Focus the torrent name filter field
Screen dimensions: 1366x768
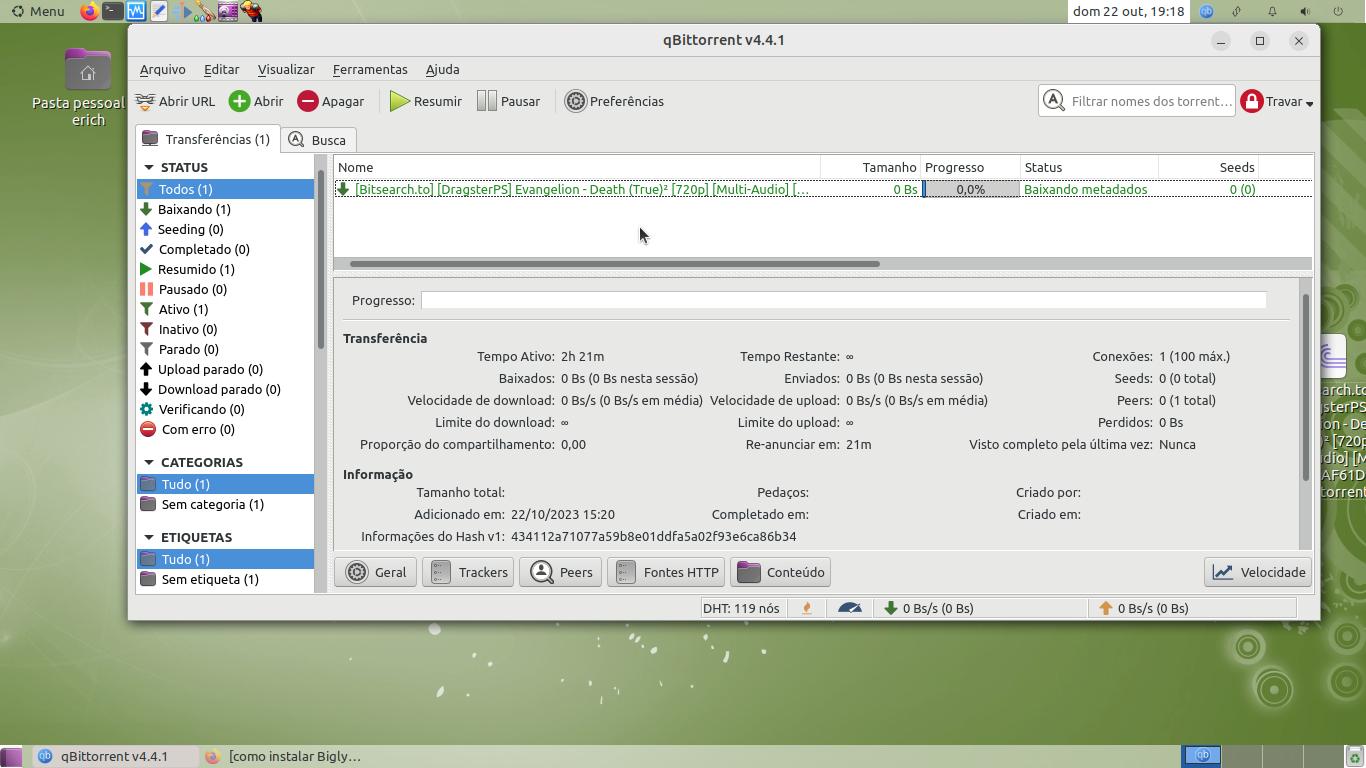point(1150,101)
